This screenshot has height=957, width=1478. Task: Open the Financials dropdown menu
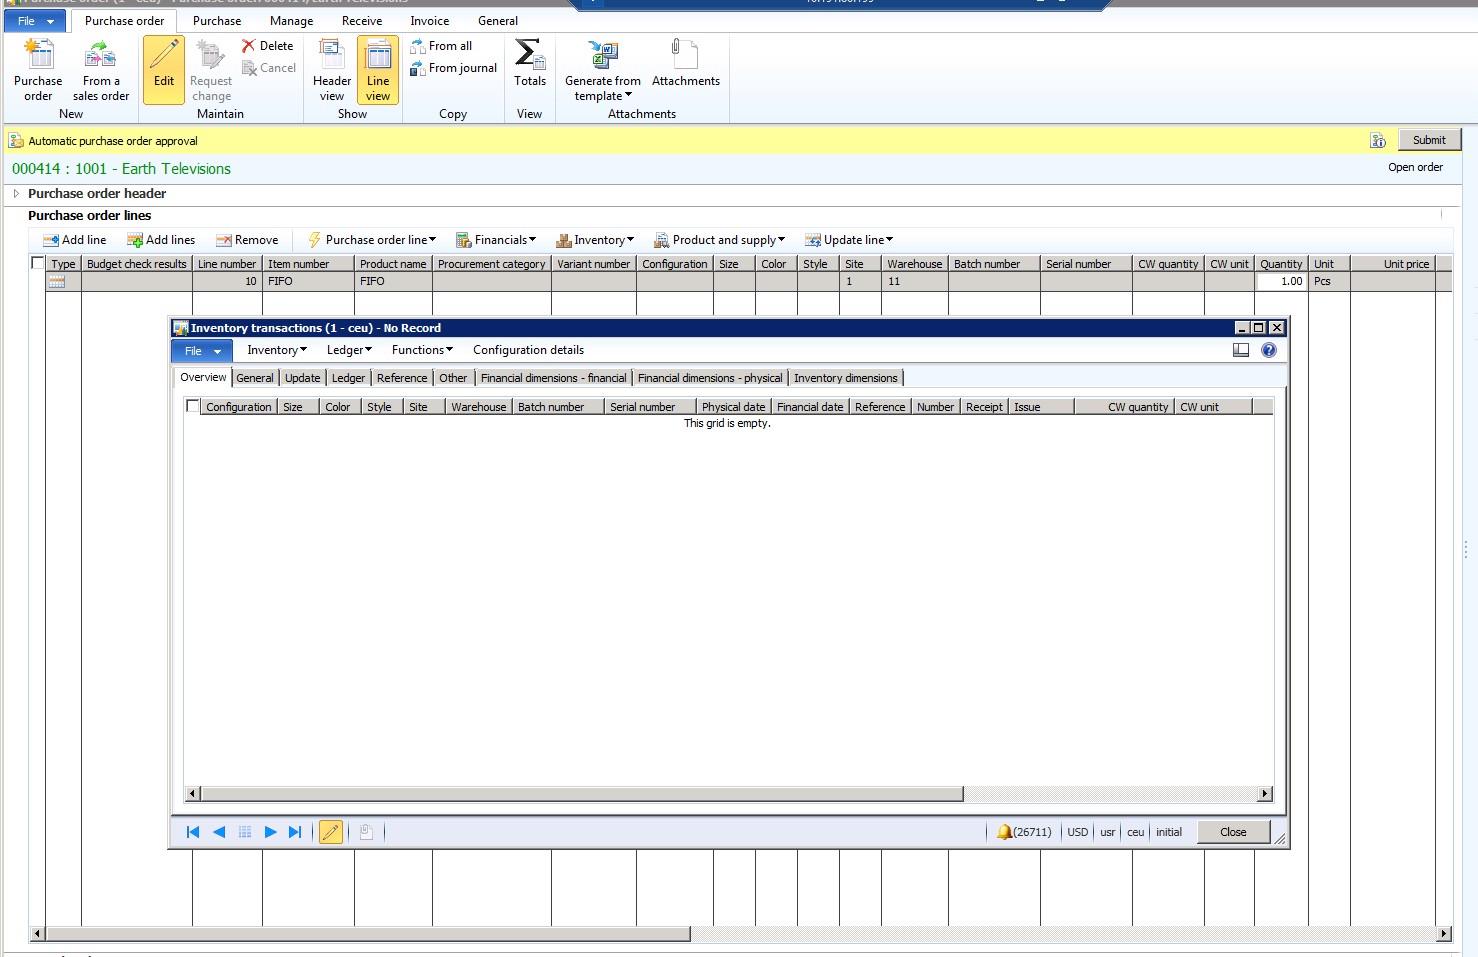point(497,240)
